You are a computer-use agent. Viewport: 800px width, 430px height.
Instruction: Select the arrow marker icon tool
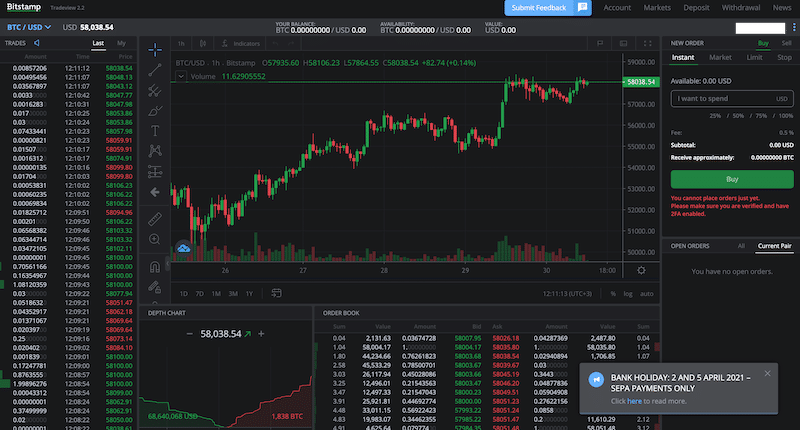pos(155,192)
